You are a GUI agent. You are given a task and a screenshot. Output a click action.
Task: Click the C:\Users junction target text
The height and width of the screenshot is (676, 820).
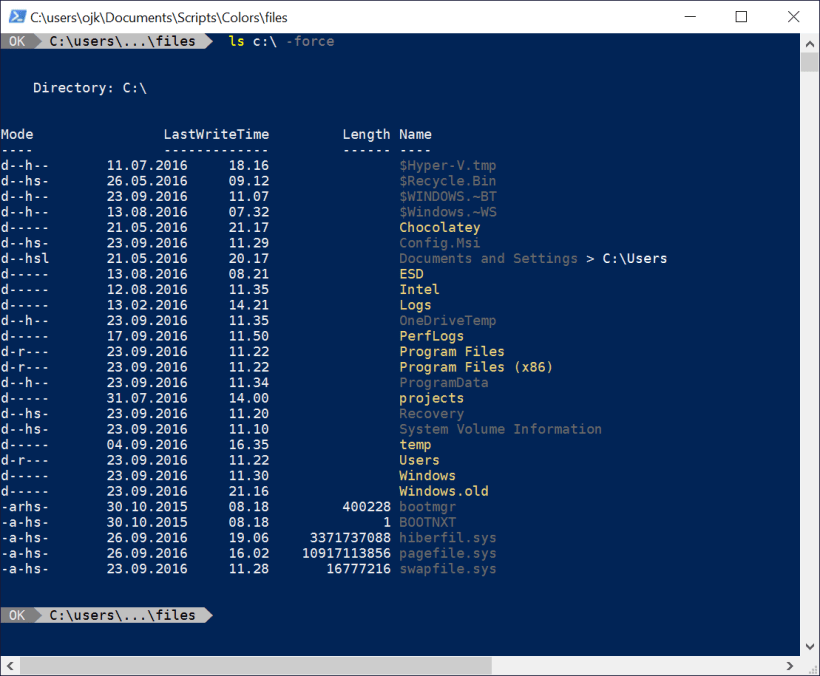coord(634,259)
